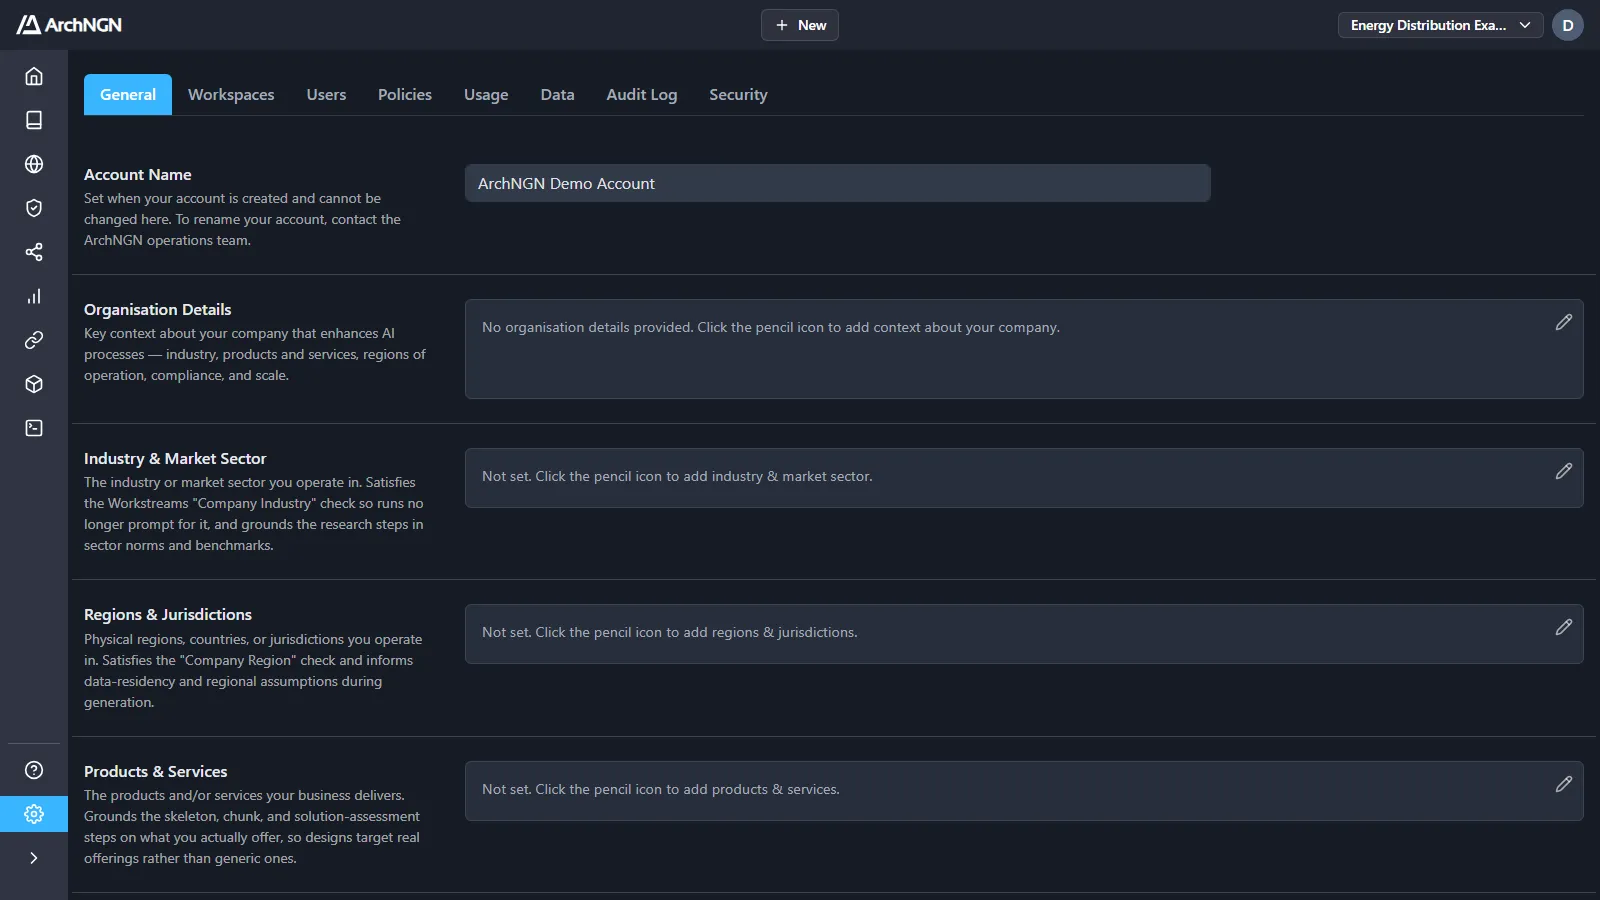Open the book/library sidebar icon
The image size is (1600, 900).
click(x=34, y=120)
